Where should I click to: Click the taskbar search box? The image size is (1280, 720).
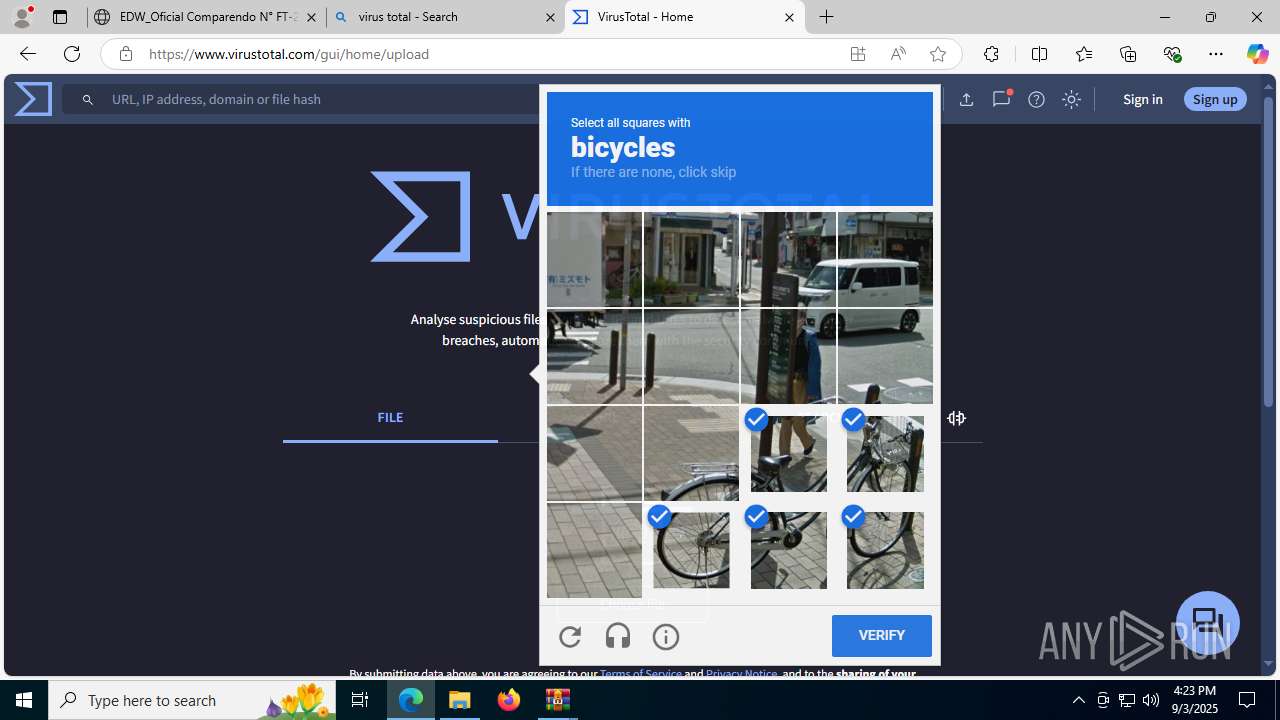tap(192, 700)
